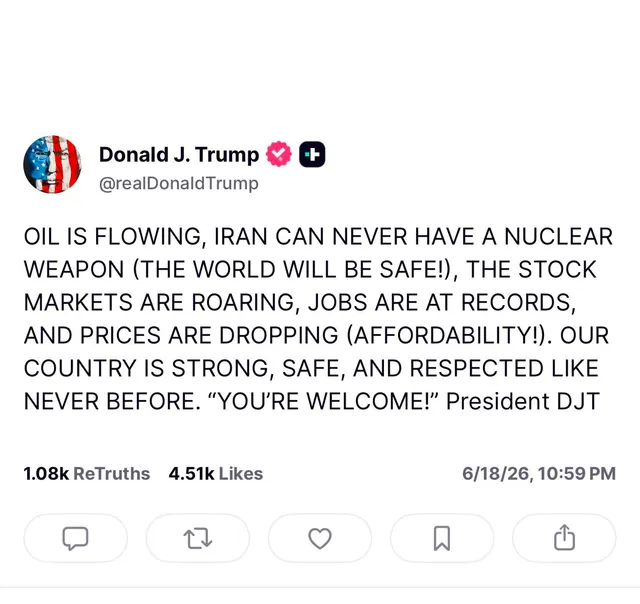ReTruth this post using the arrows icon
This screenshot has width=640, height=604.
(198, 538)
